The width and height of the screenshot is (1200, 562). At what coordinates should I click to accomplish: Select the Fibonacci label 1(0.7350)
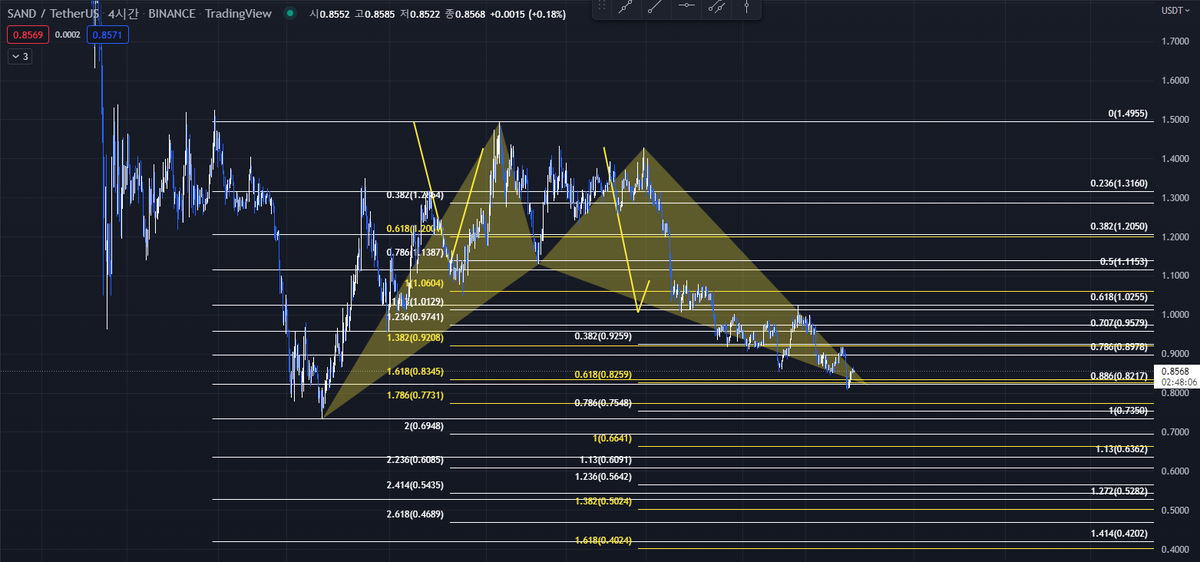tap(1128, 410)
